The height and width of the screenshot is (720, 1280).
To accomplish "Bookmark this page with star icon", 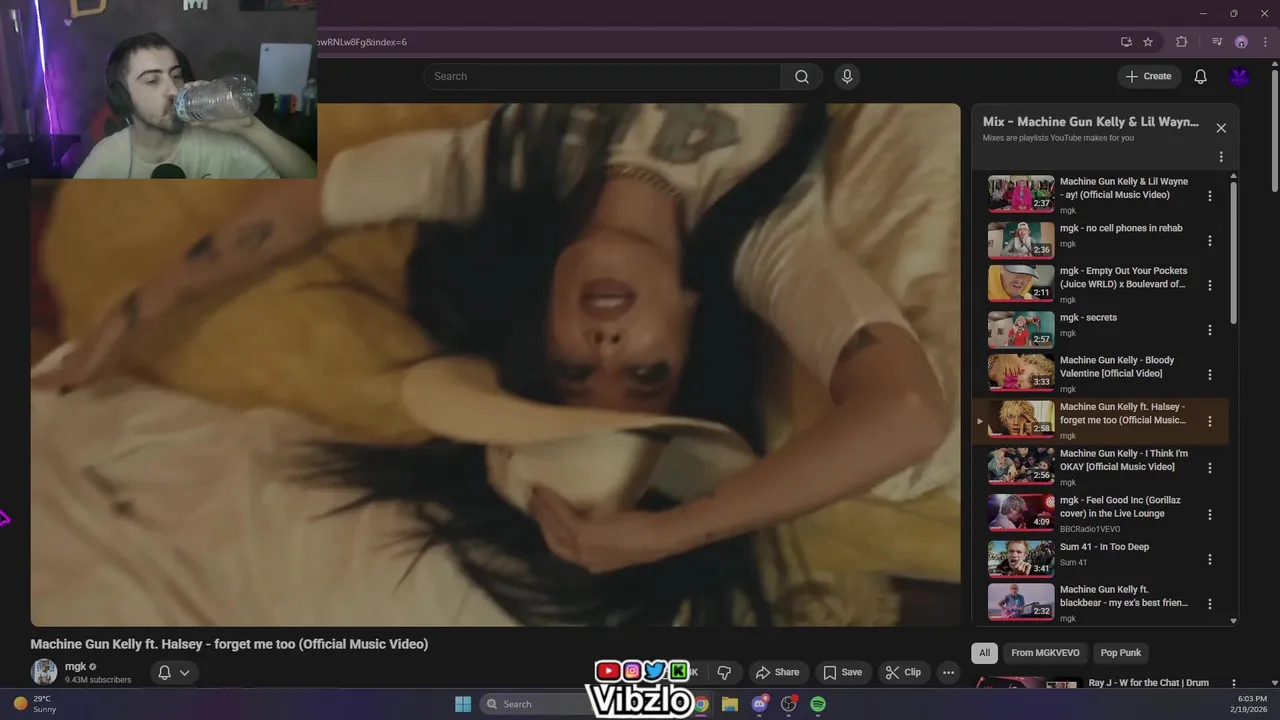I will pos(1148,42).
